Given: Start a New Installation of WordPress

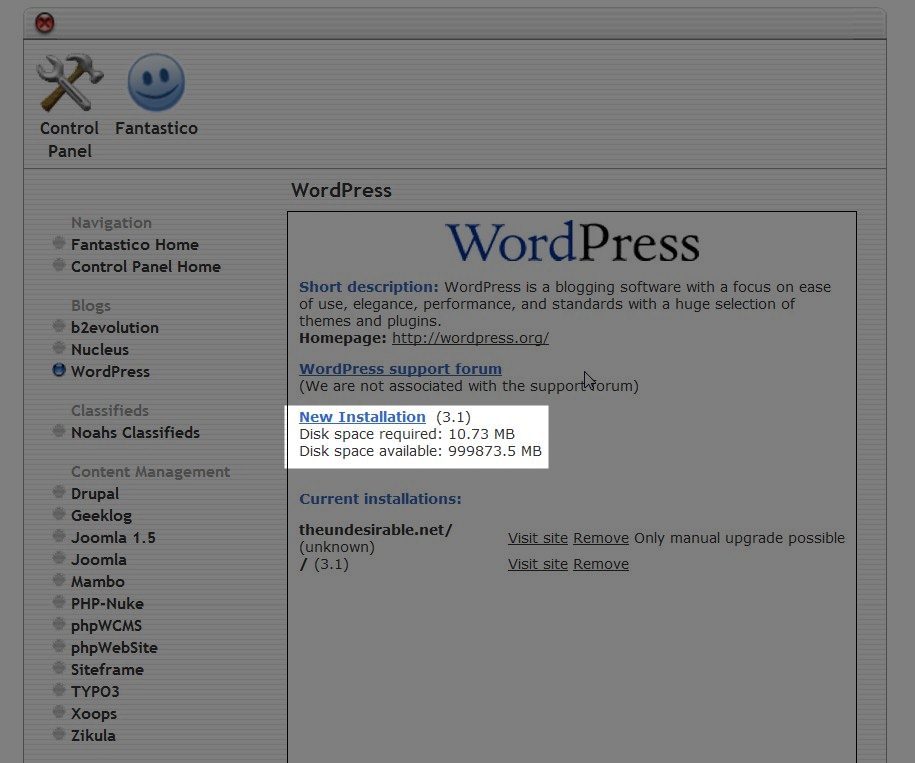Looking at the screenshot, I should tap(362, 417).
